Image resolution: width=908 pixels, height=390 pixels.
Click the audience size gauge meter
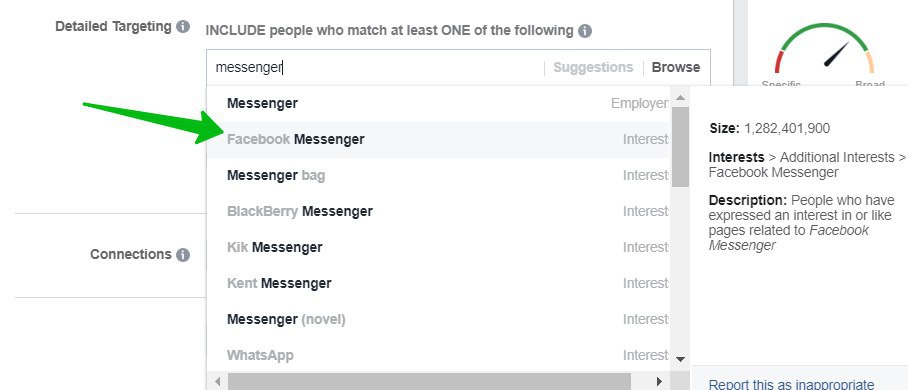(825, 49)
